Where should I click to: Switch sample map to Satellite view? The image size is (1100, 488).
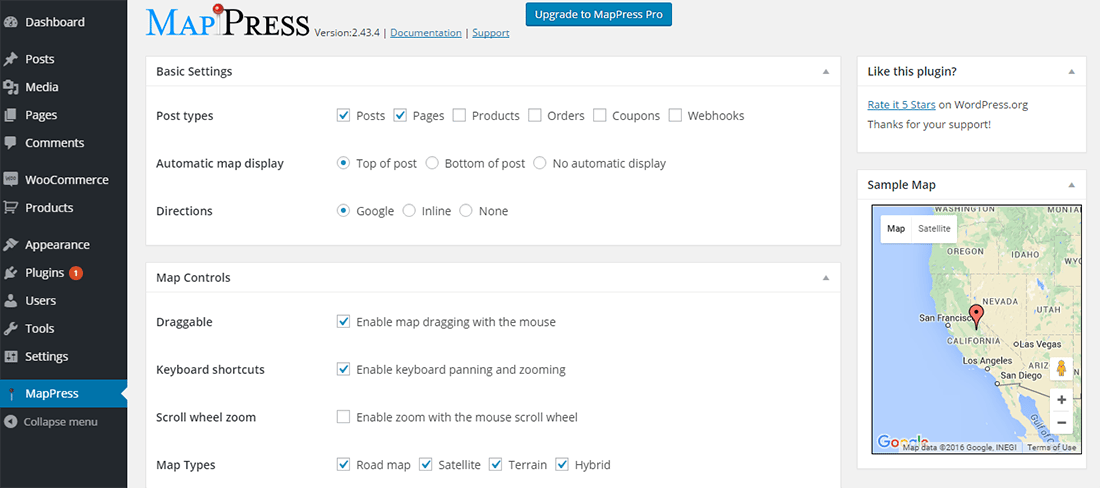coord(934,229)
